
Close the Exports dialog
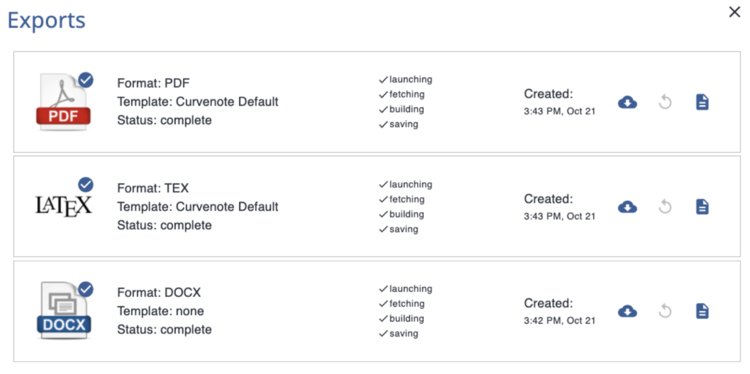tap(734, 12)
